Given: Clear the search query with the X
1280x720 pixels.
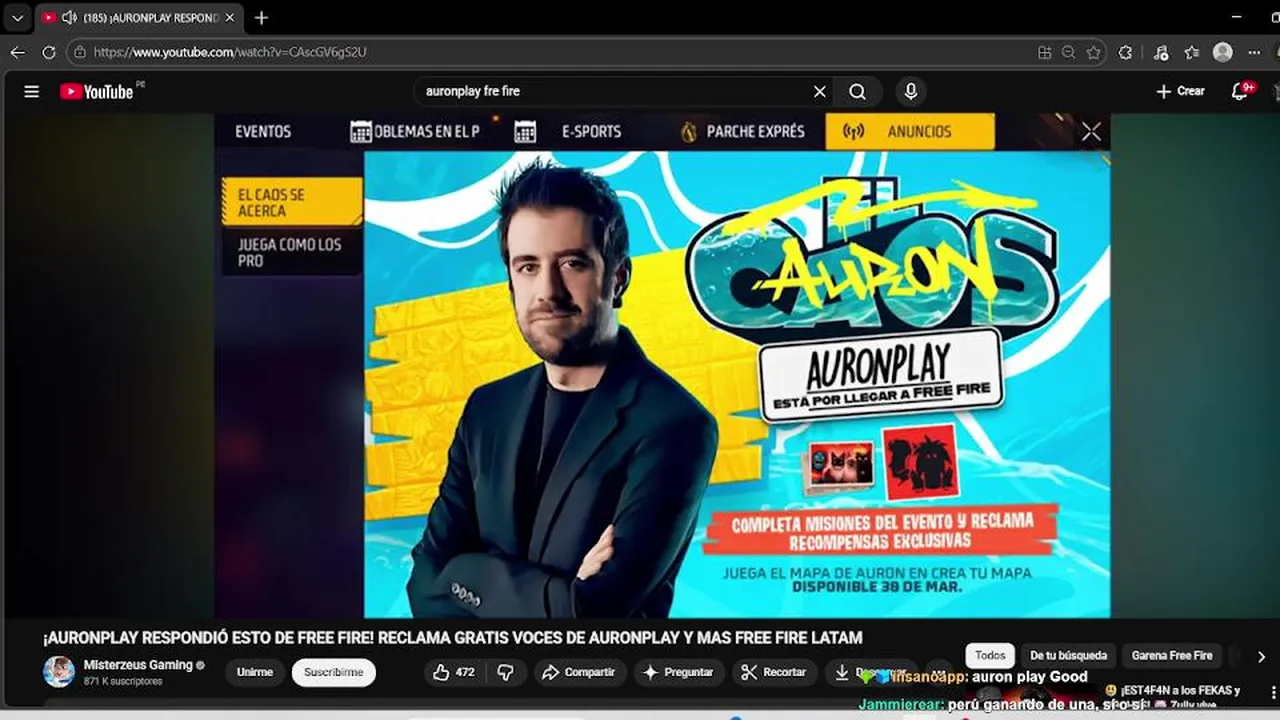Looking at the screenshot, I should pos(819,91).
